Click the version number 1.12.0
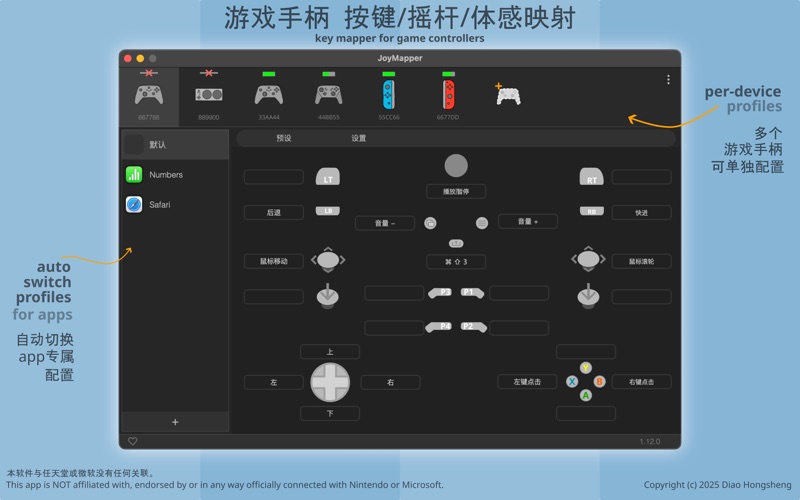This screenshot has height=500, width=800. (x=650, y=441)
